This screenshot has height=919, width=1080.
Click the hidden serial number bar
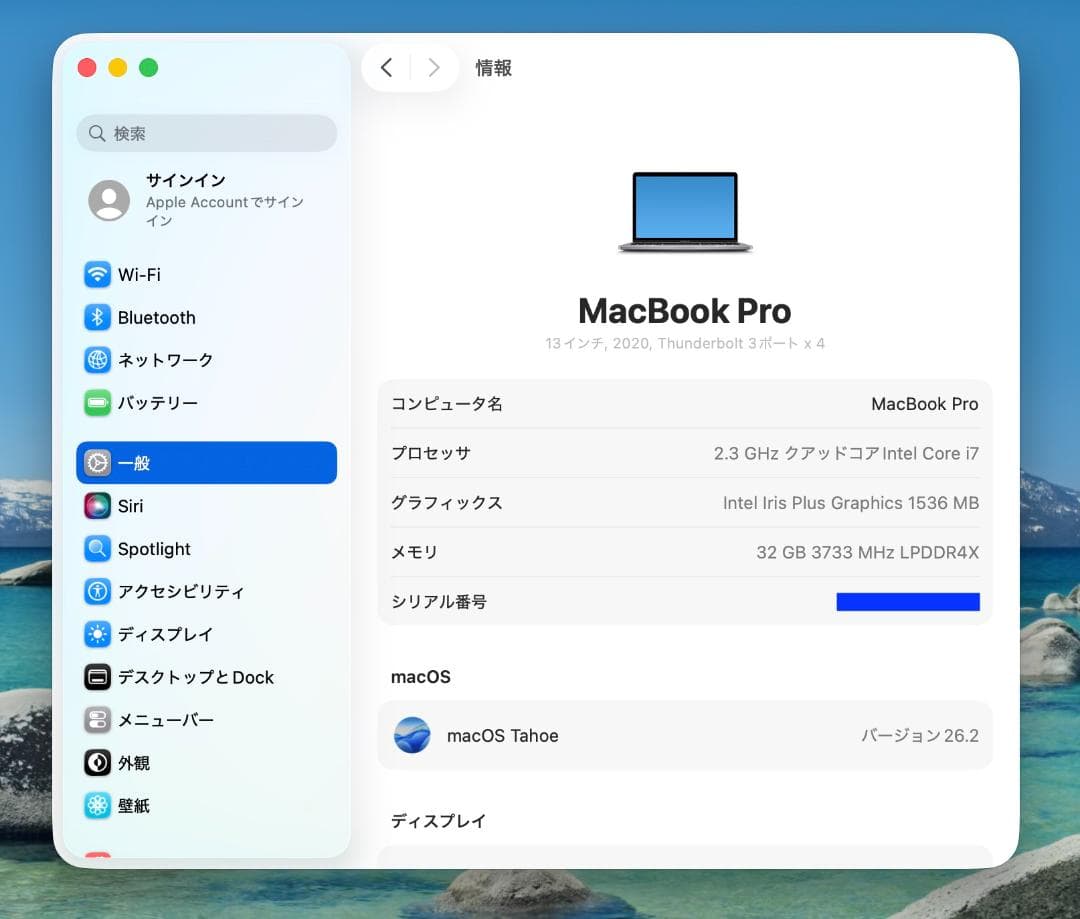coord(908,601)
